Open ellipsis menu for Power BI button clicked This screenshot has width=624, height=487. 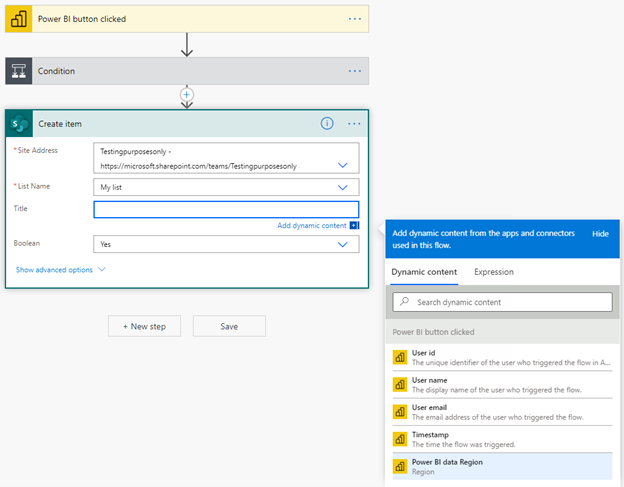click(x=354, y=19)
